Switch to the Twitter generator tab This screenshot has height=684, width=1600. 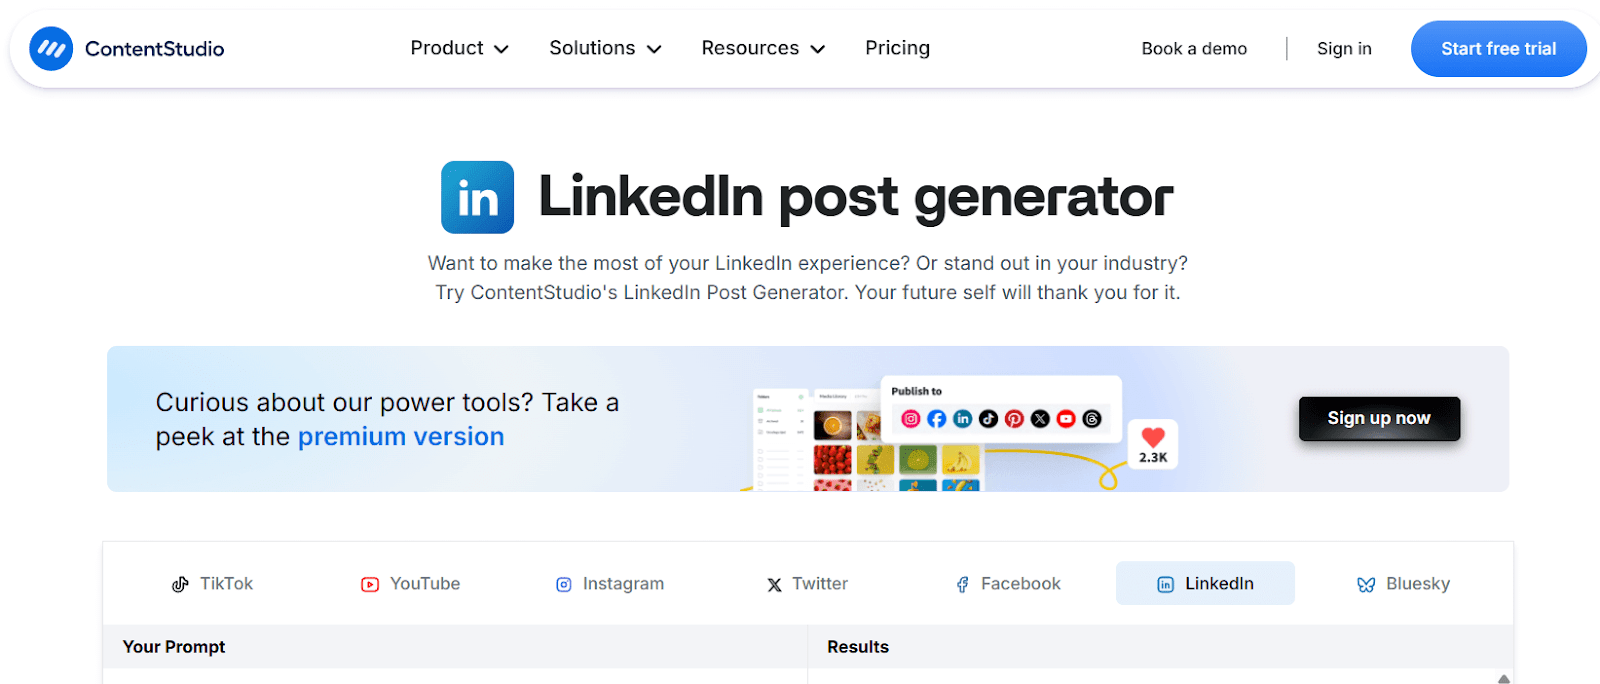806,583
